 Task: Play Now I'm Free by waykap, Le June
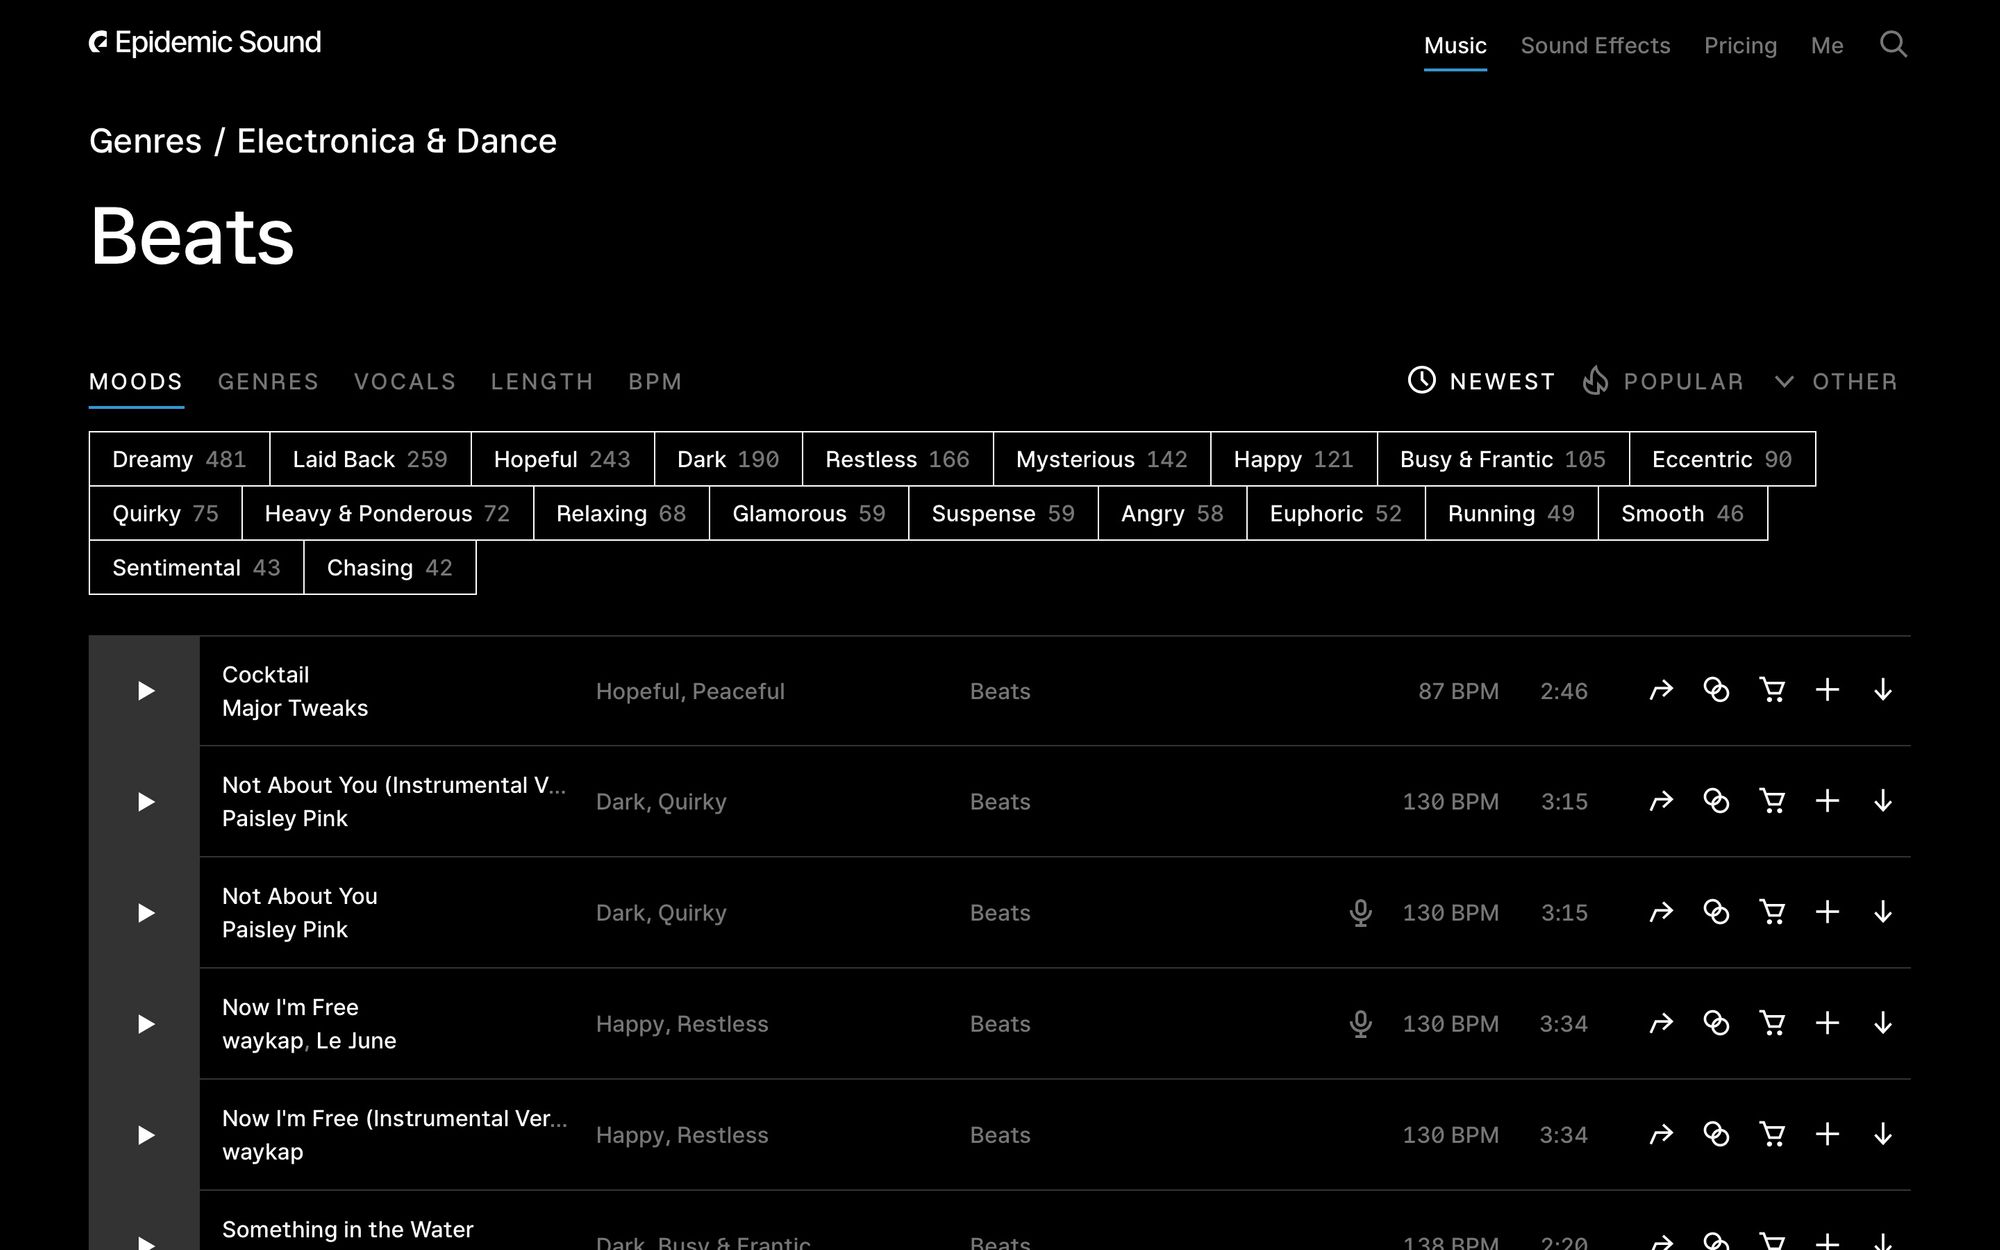coord(145,1024)
